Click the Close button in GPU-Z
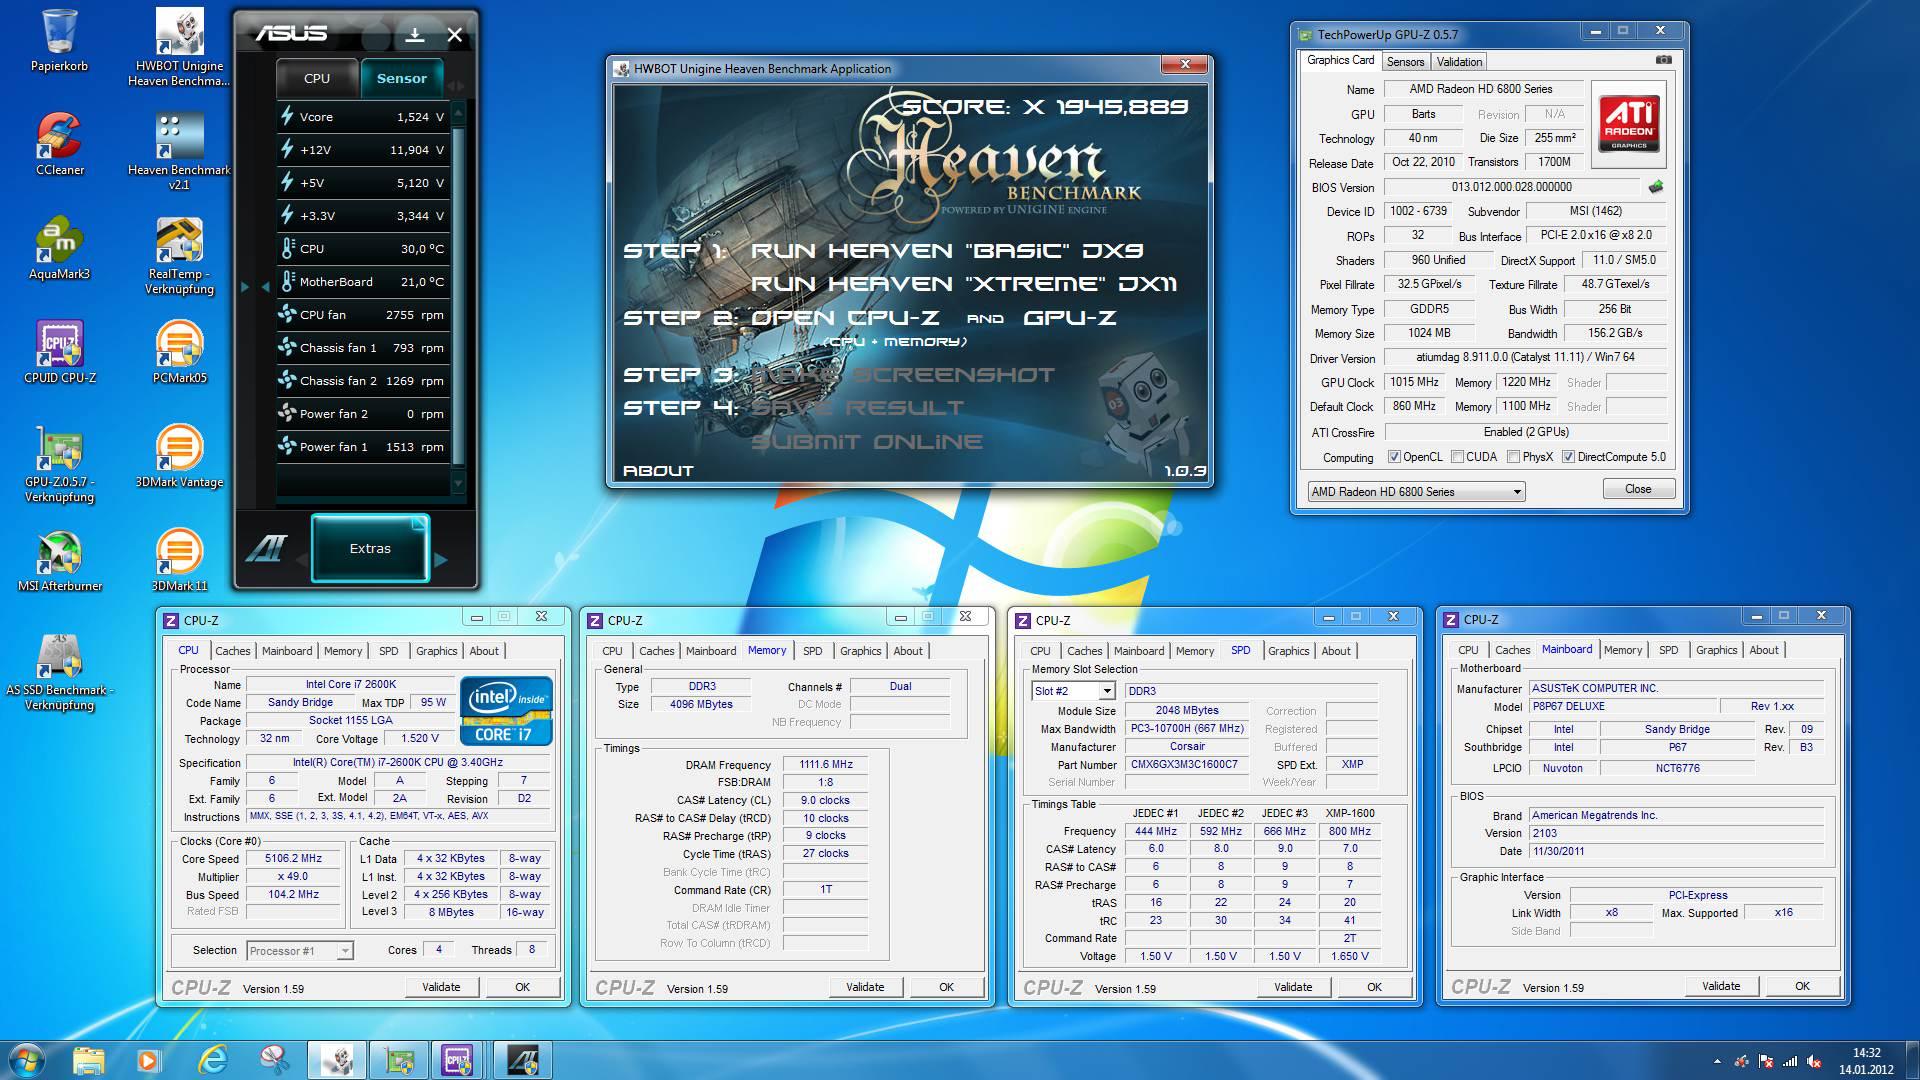Viewport: 1920px width, 1080px height. click(1638, 489)
